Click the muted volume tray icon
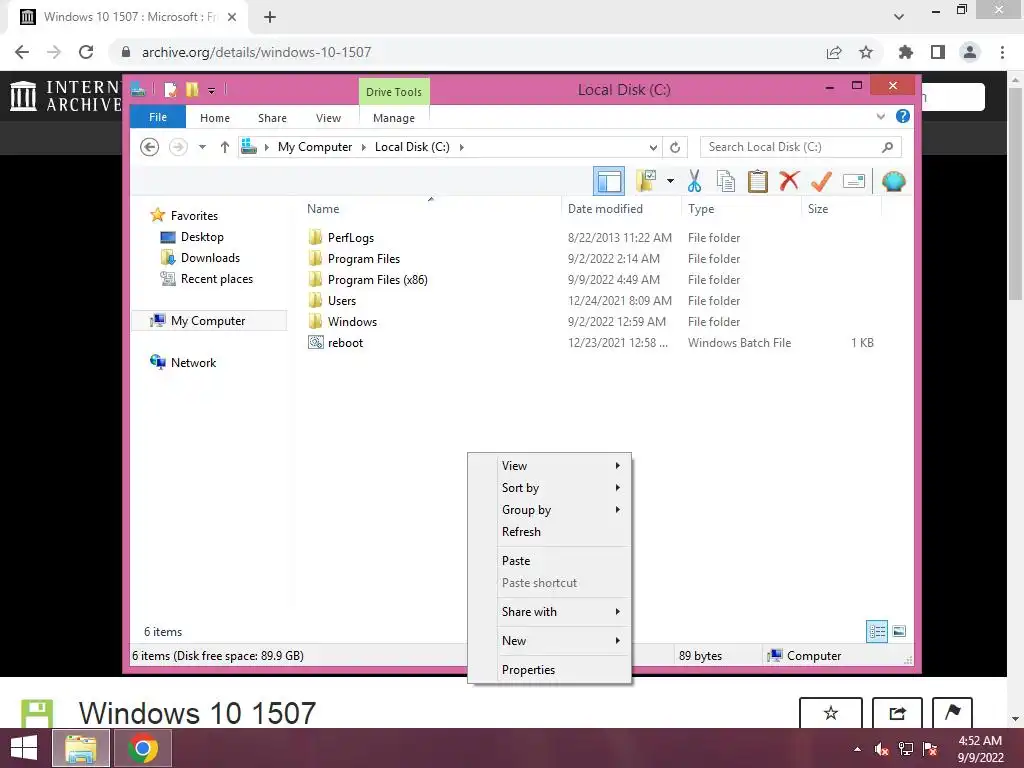Image resolution: width=1024 pixels, height=768 pixels. (x=882, y=749)
